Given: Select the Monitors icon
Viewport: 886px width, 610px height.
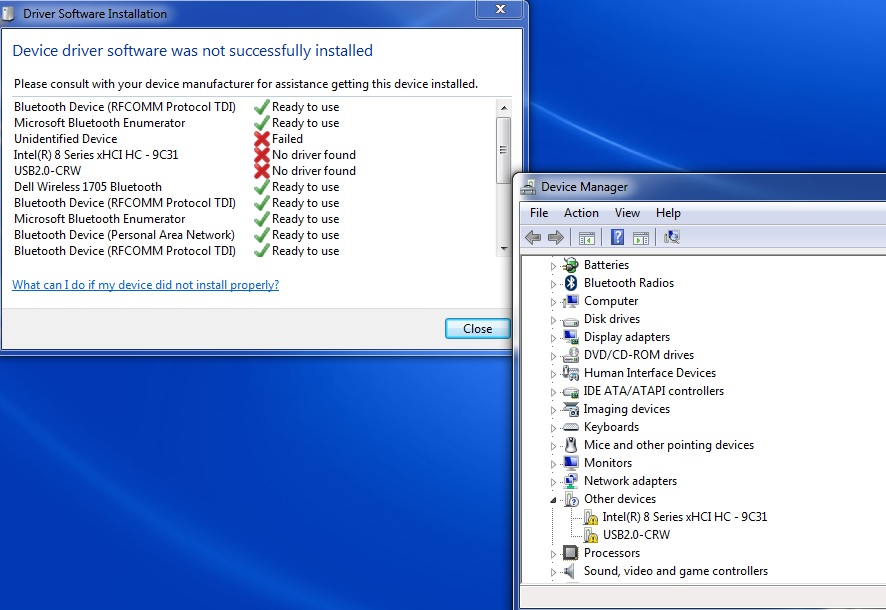Looking at the screenshot, I should [571, 463].
